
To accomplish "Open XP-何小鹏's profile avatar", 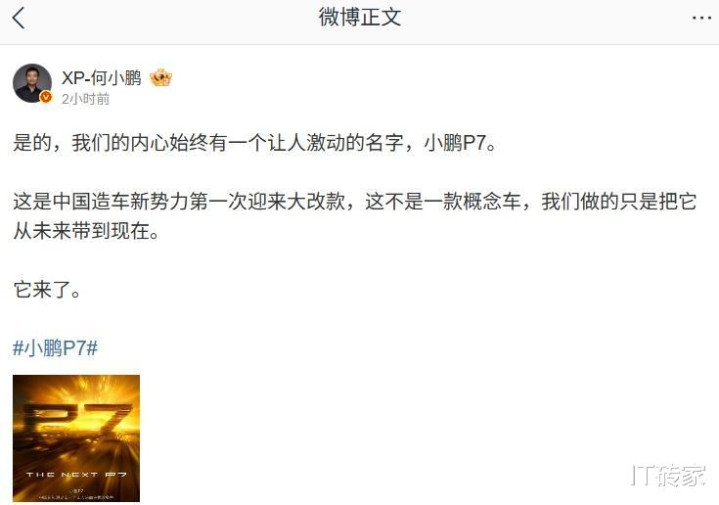I will coord(32,83).
